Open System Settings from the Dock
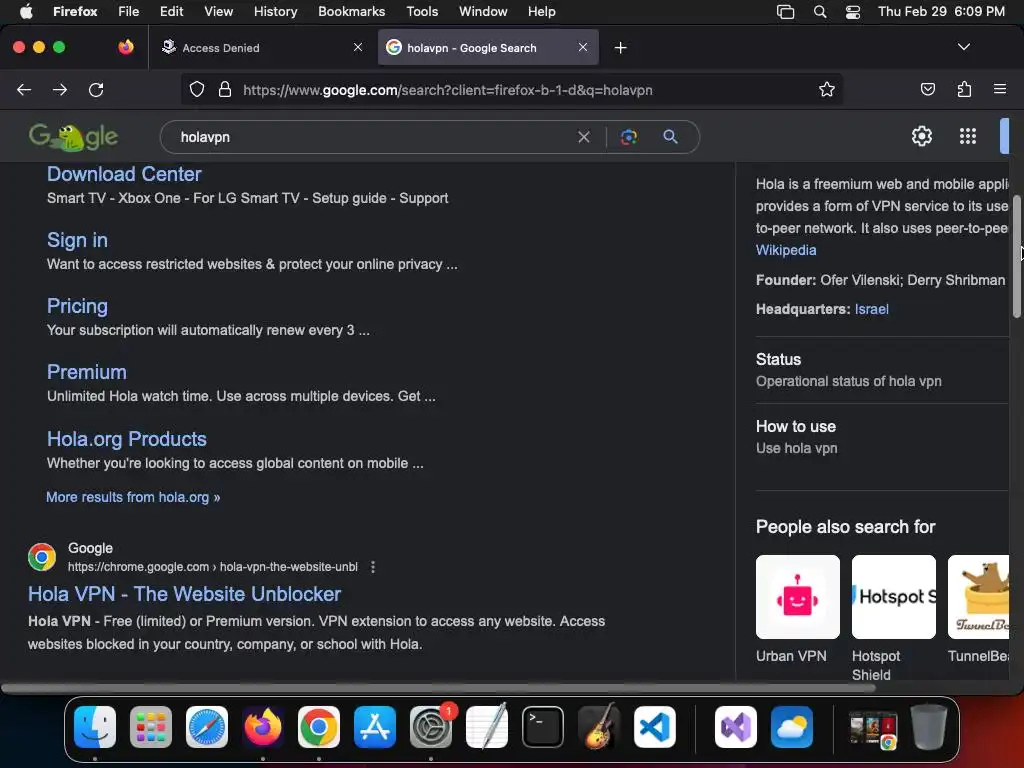 [x=431, y=727]
